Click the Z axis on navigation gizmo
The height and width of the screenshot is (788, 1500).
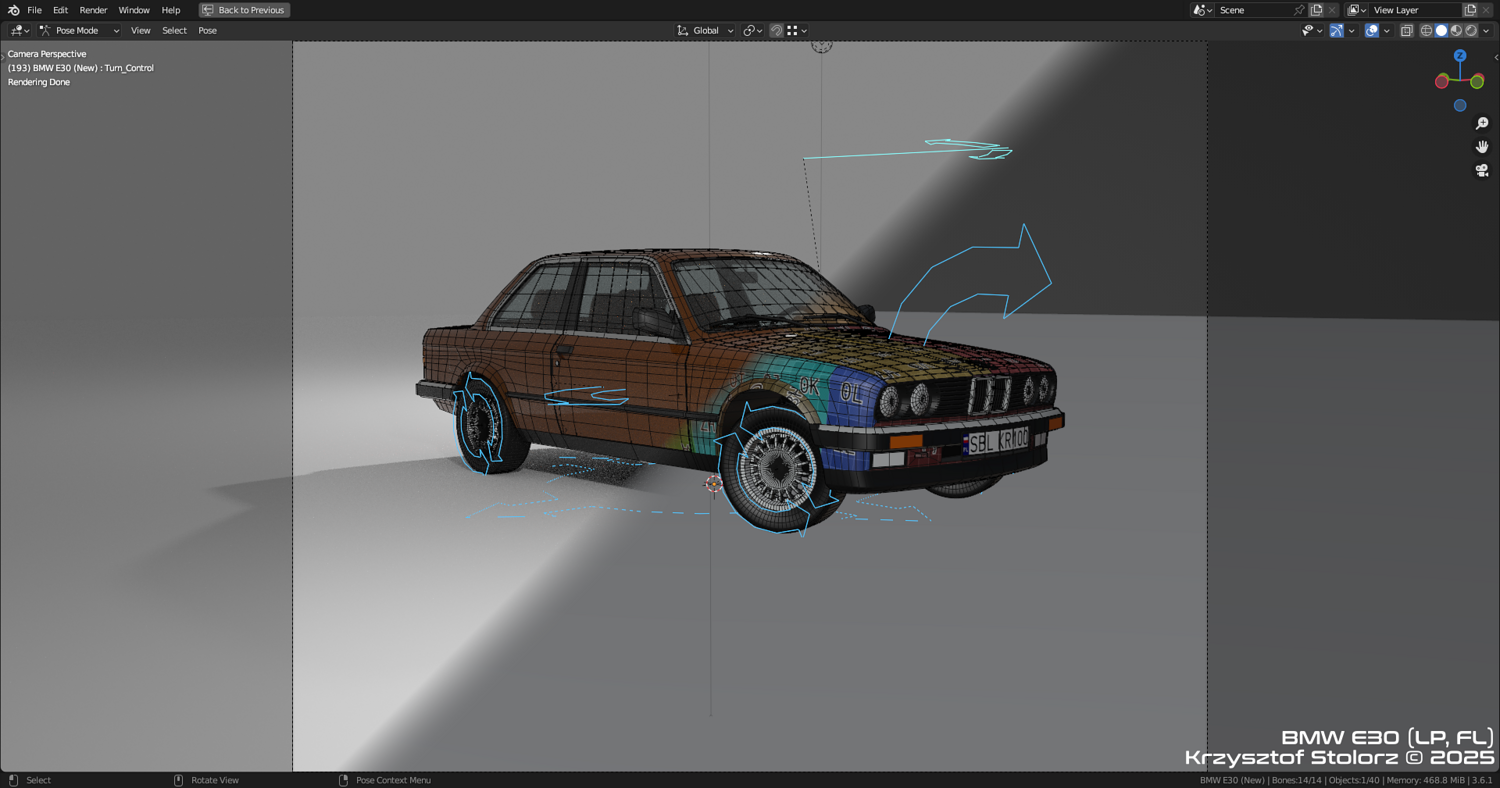coord(1460,56)
